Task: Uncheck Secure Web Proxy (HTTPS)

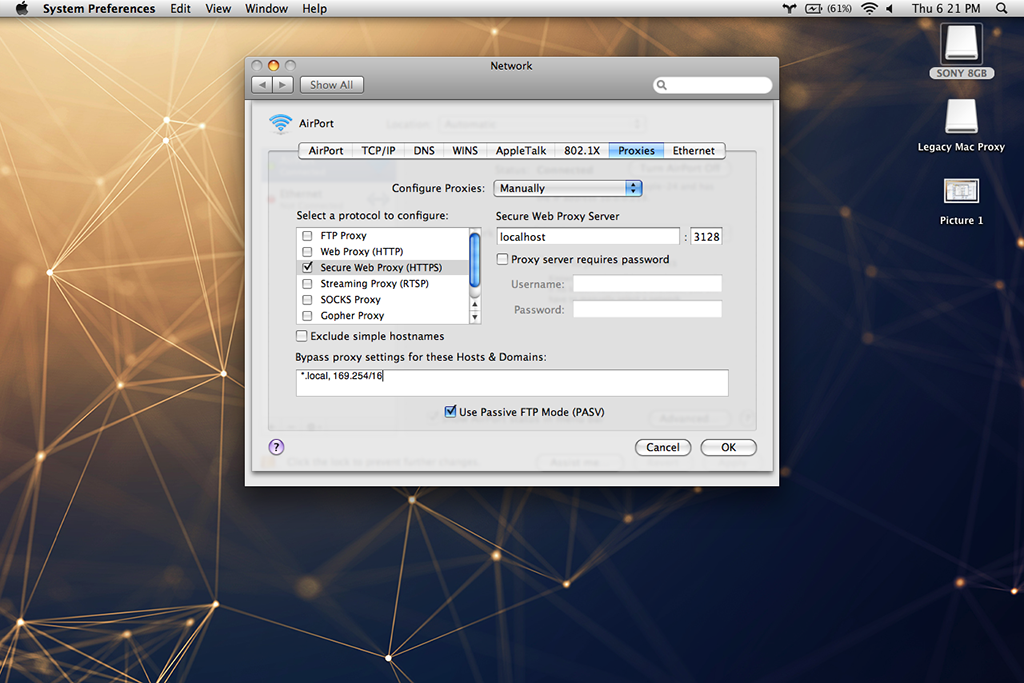Action: [x=307, y=268]
